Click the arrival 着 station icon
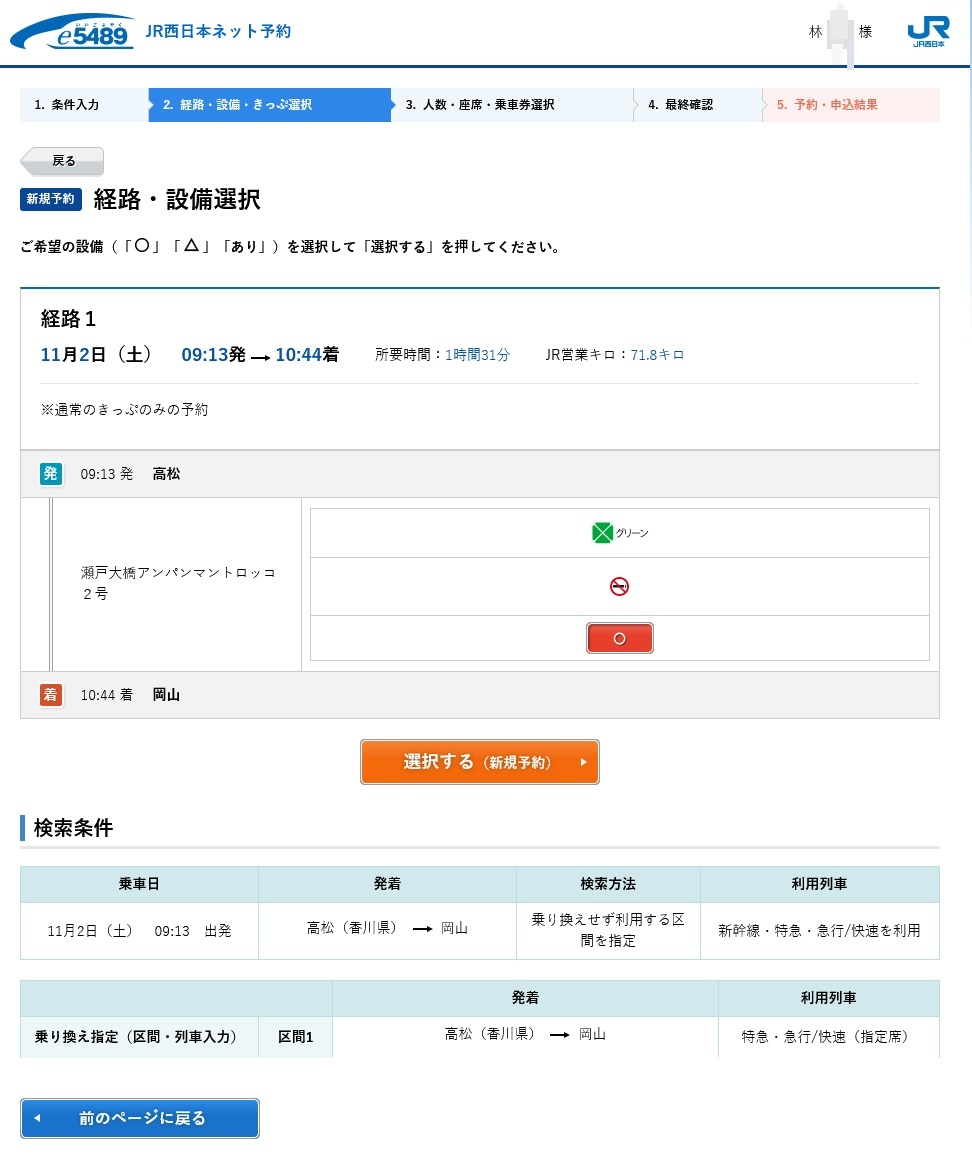Screen dimensions: 972x1153 pyautogui.click(x=51, y=695)
